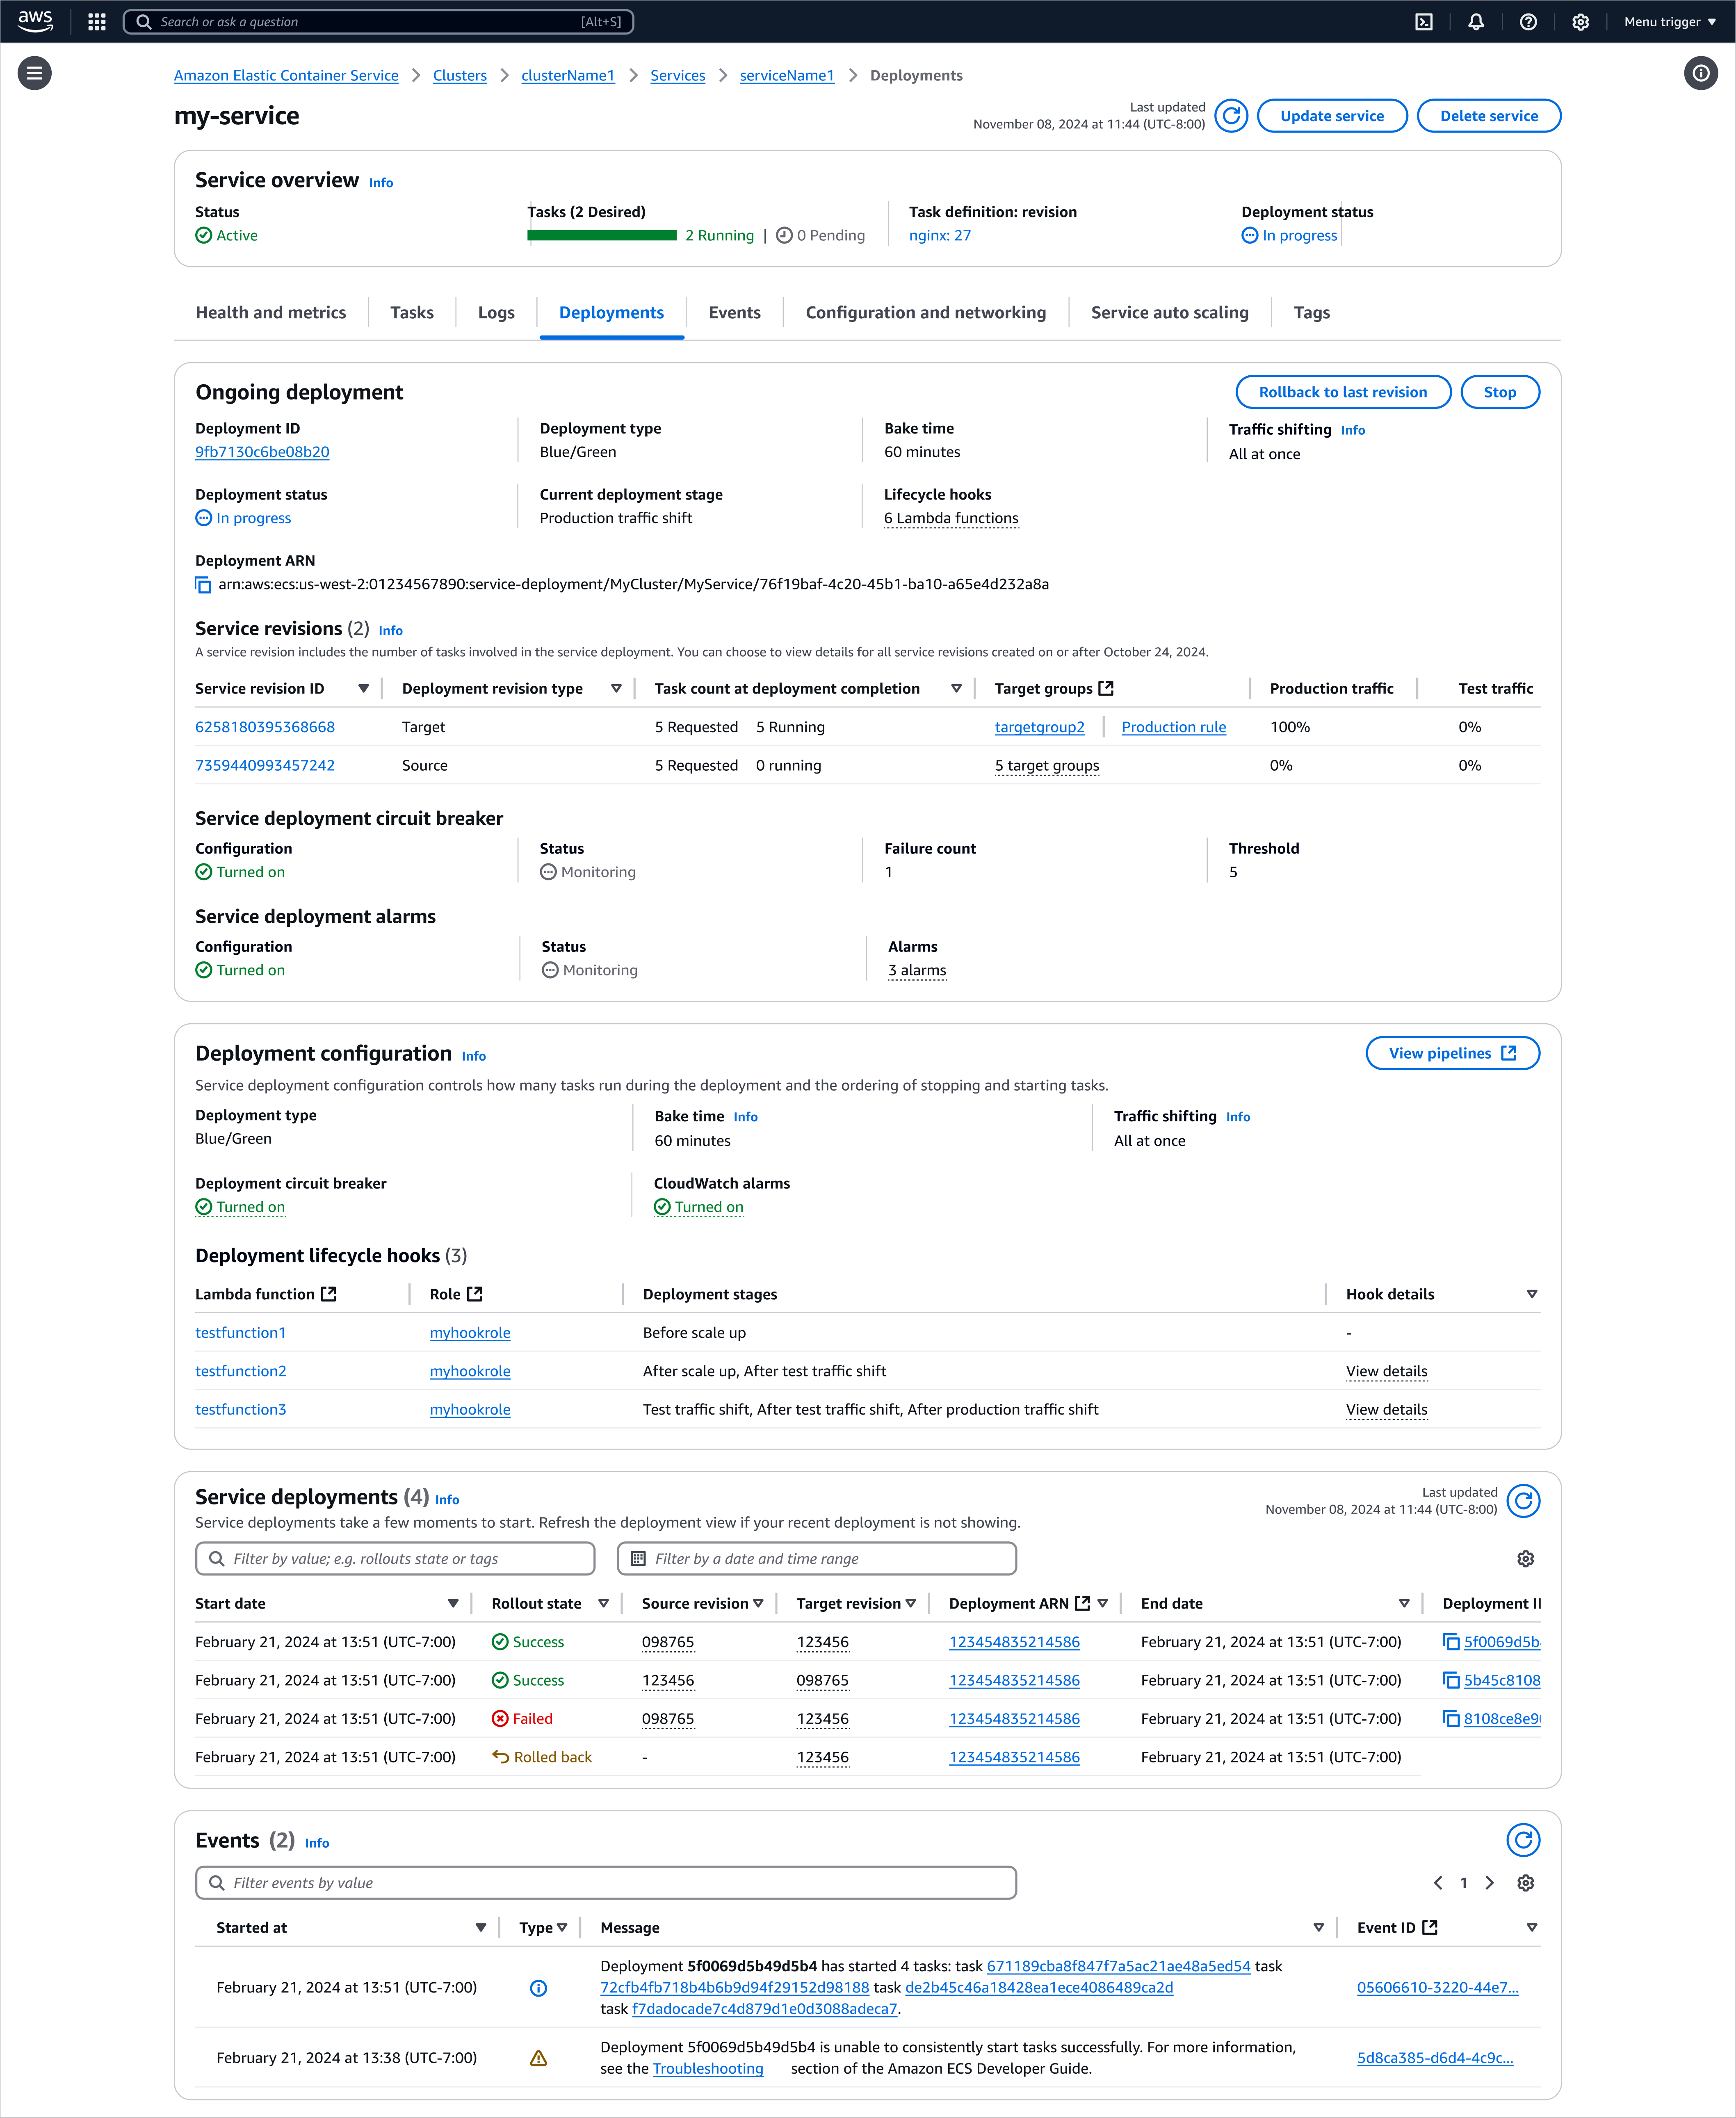The image size is (1736, 2118).
Task: Go to previous events page
Action: pos(1438,1883)
